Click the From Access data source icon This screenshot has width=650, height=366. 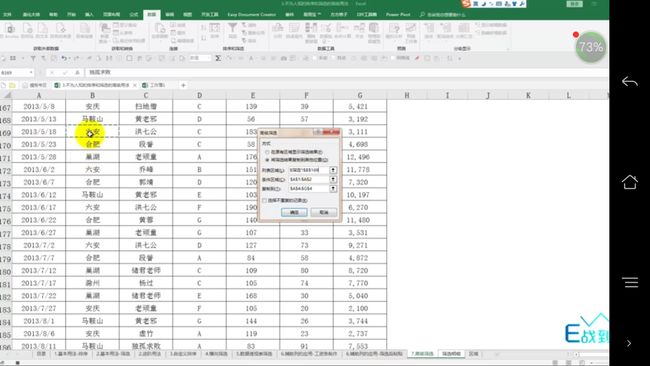[10, 29]
